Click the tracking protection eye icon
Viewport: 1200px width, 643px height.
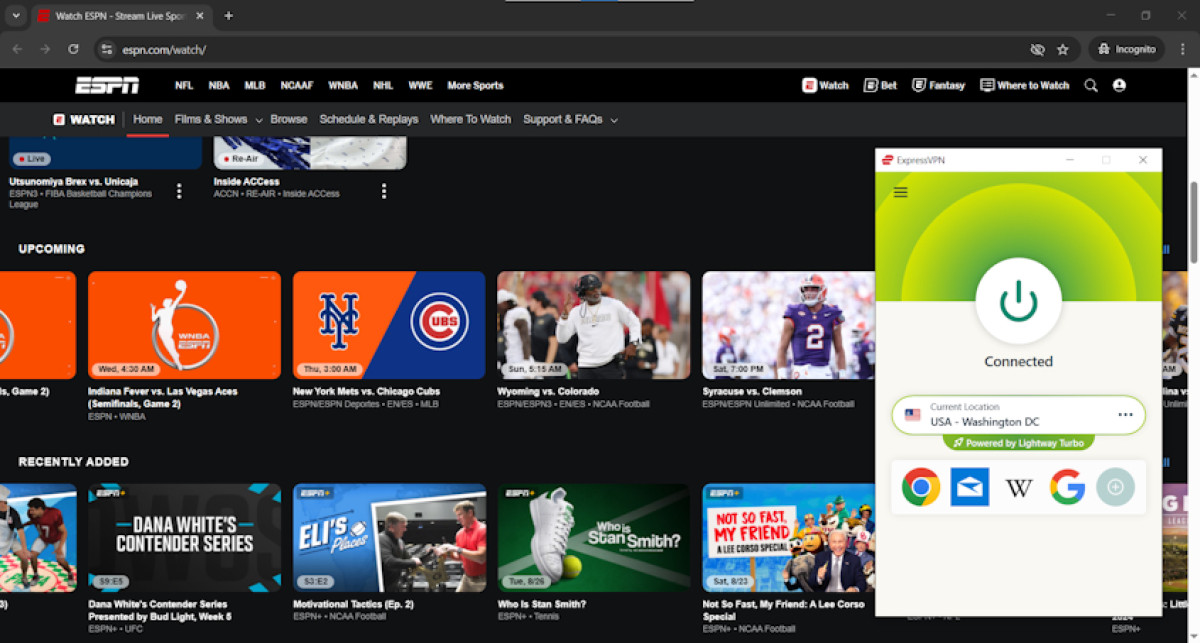coord(1037,49)
